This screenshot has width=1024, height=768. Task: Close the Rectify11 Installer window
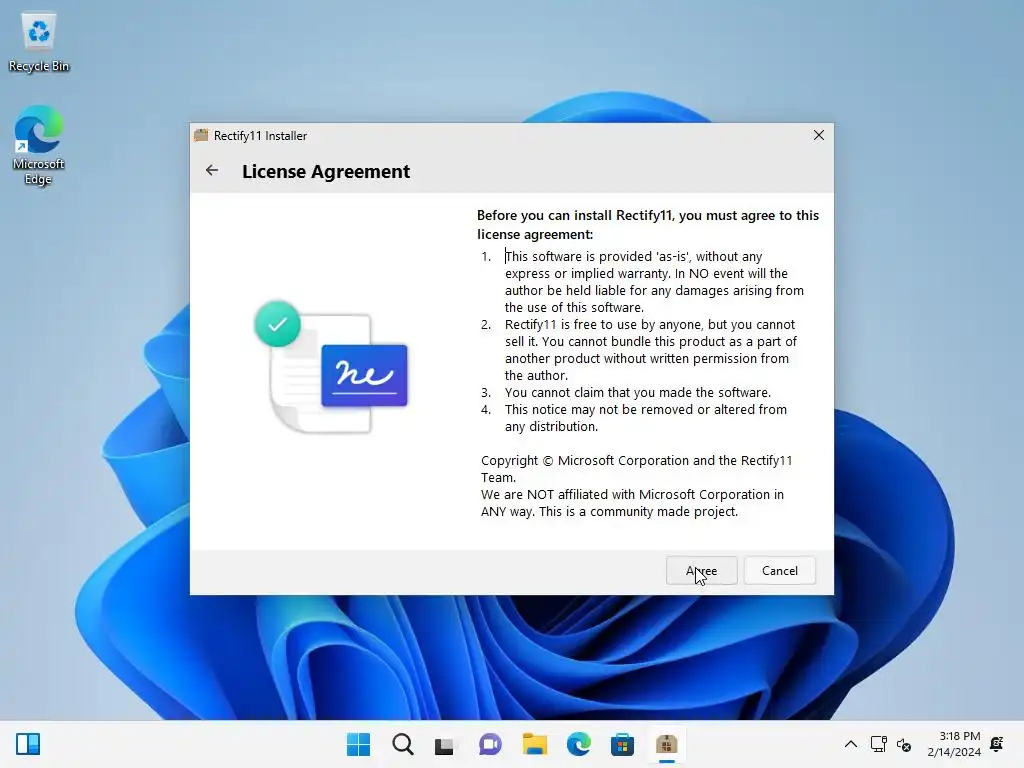(818, 135)
